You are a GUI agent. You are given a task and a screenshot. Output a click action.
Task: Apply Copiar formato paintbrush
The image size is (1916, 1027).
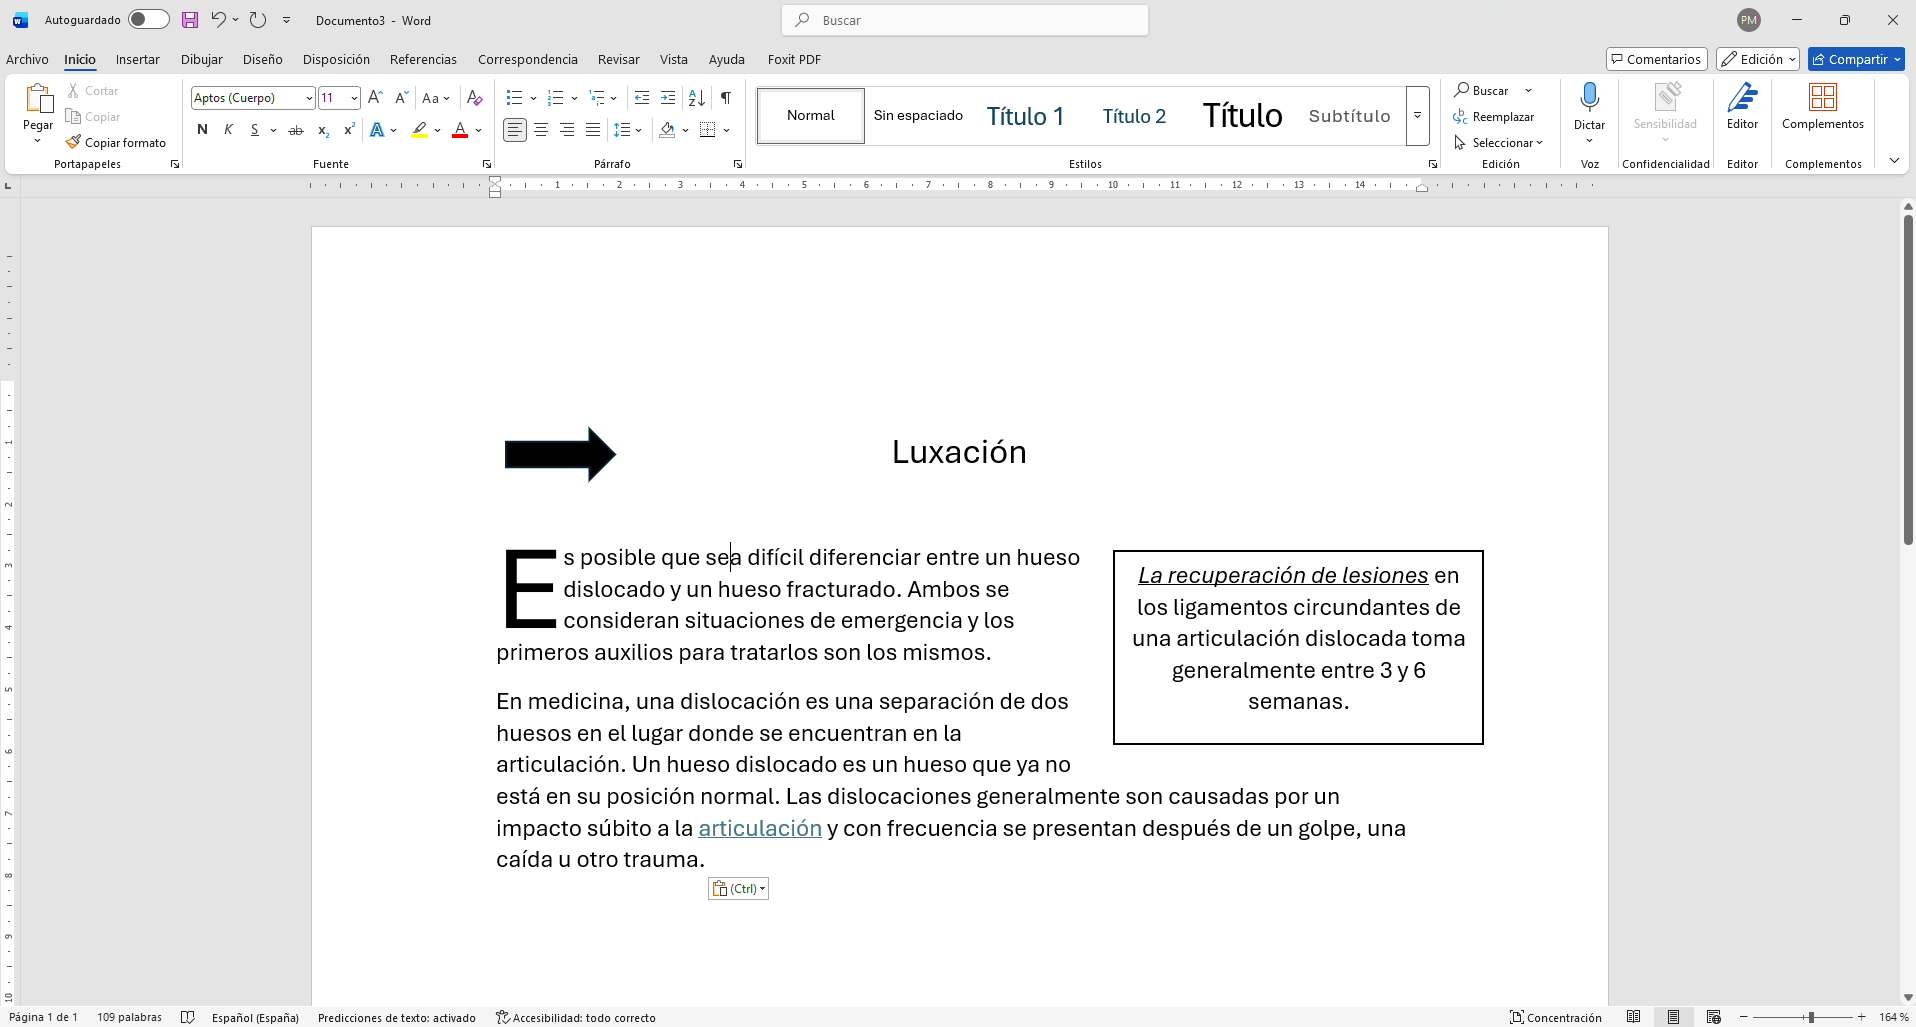point(116,143)
